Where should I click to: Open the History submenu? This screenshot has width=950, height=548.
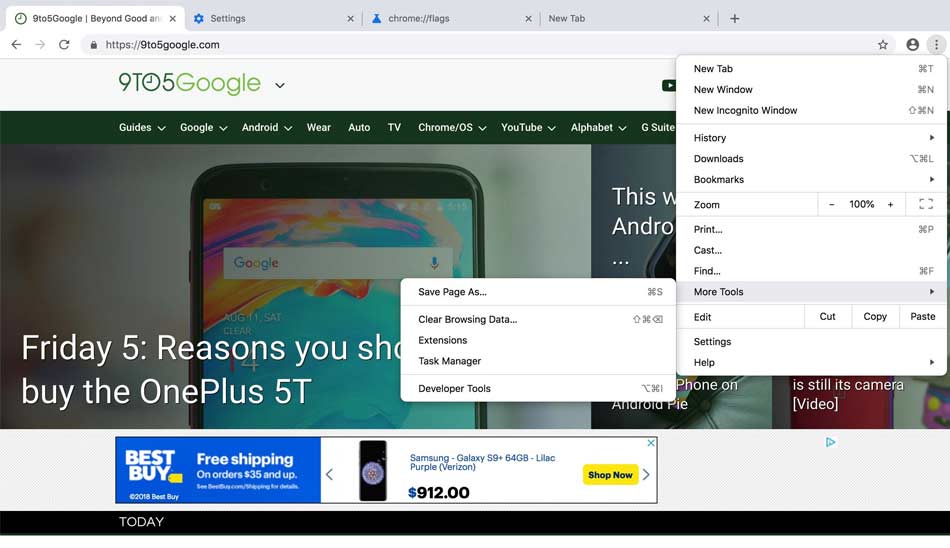point(811,138)
